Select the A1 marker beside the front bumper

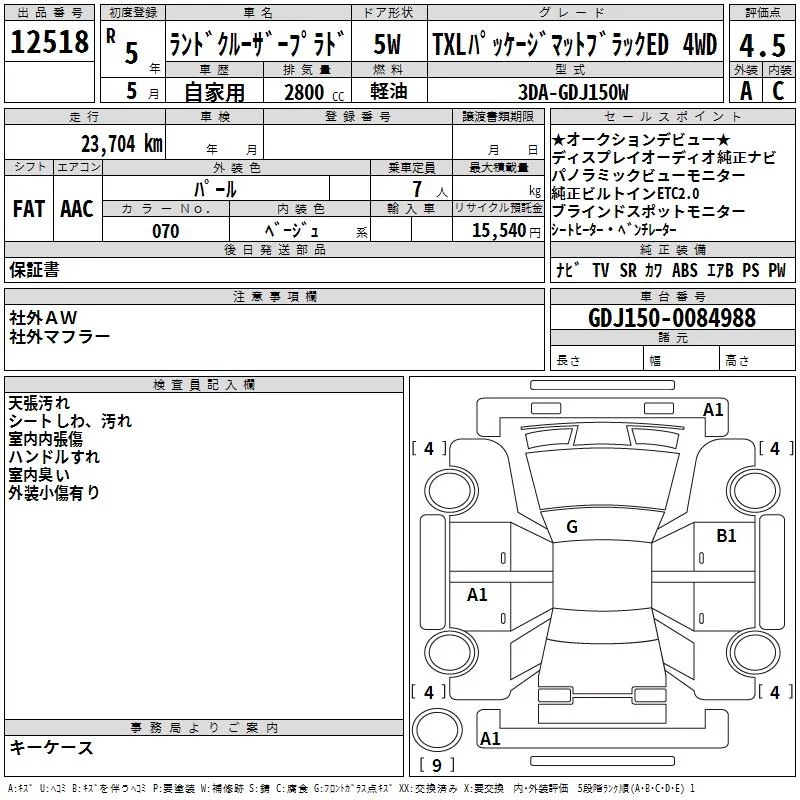[713, 409]
